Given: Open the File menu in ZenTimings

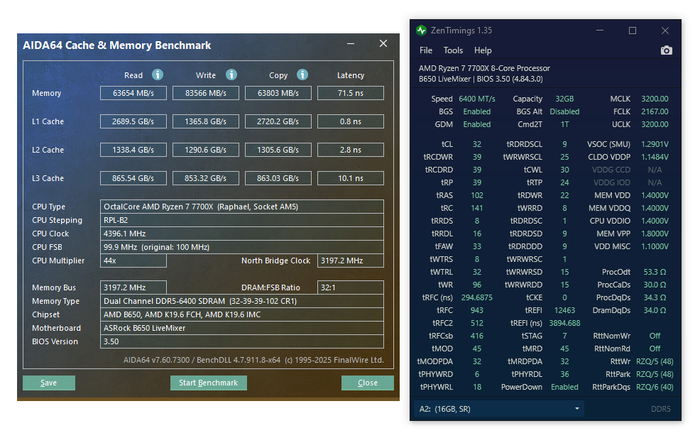Looking at the screenshot, I should 426,51.
